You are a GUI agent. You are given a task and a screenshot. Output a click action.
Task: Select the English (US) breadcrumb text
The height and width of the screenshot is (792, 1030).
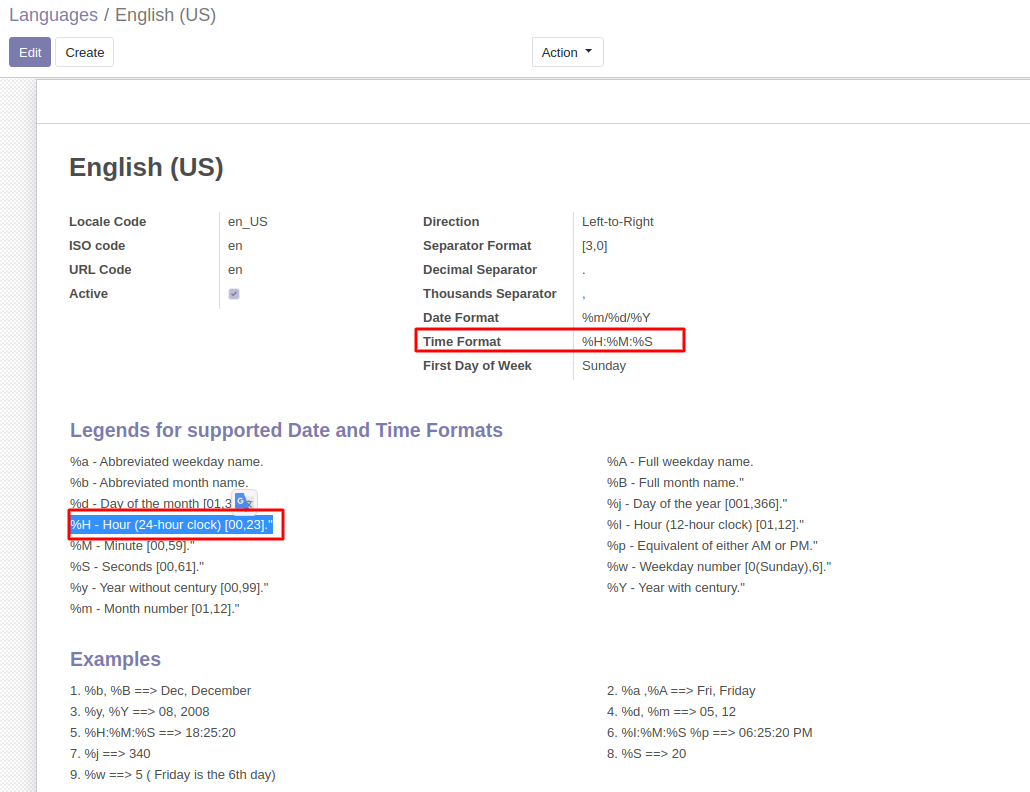tap(166, 15)
